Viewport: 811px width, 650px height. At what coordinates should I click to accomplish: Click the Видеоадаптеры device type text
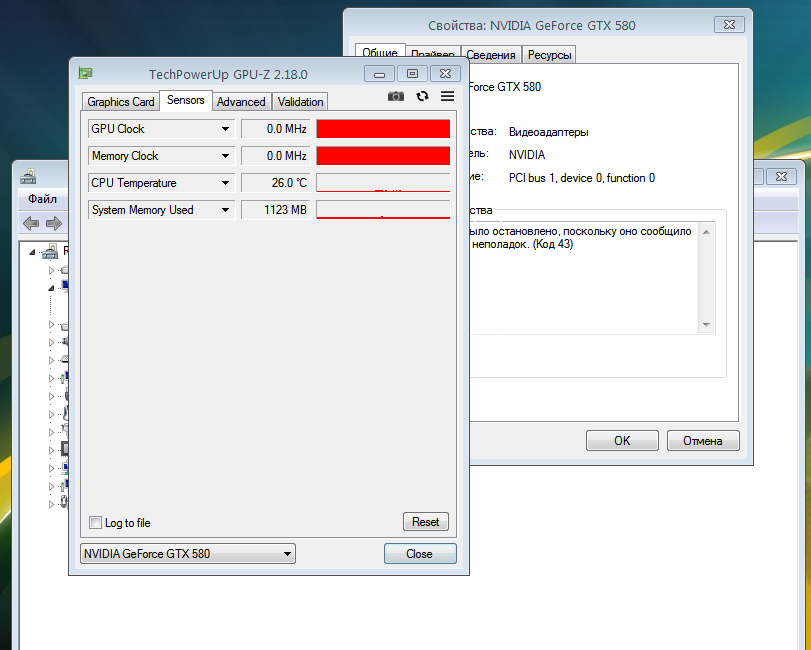pos(549,132)
